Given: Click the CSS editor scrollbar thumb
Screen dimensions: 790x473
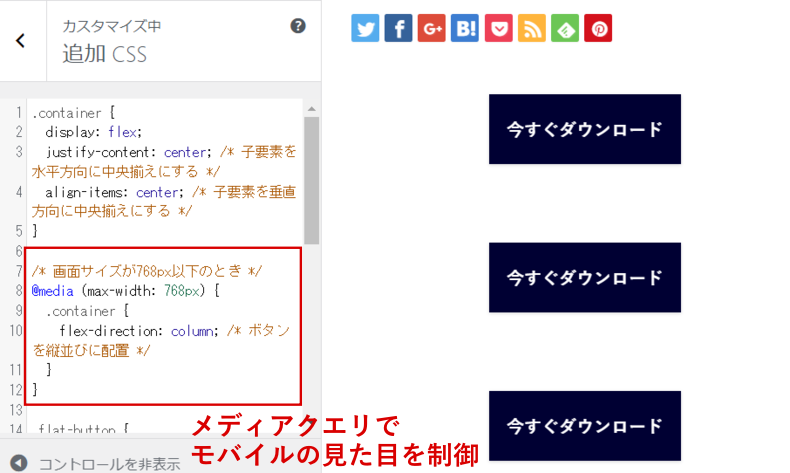Looking at the screenshot, I should (x=312, y=180).
